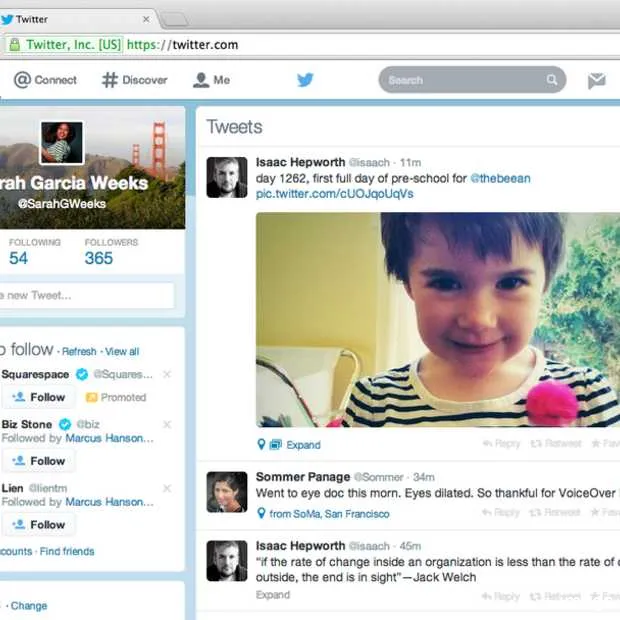Retweet Isaac Hepworth's photo tweet
The height and width of the screenshot is (620, 620).
point(556,444)
